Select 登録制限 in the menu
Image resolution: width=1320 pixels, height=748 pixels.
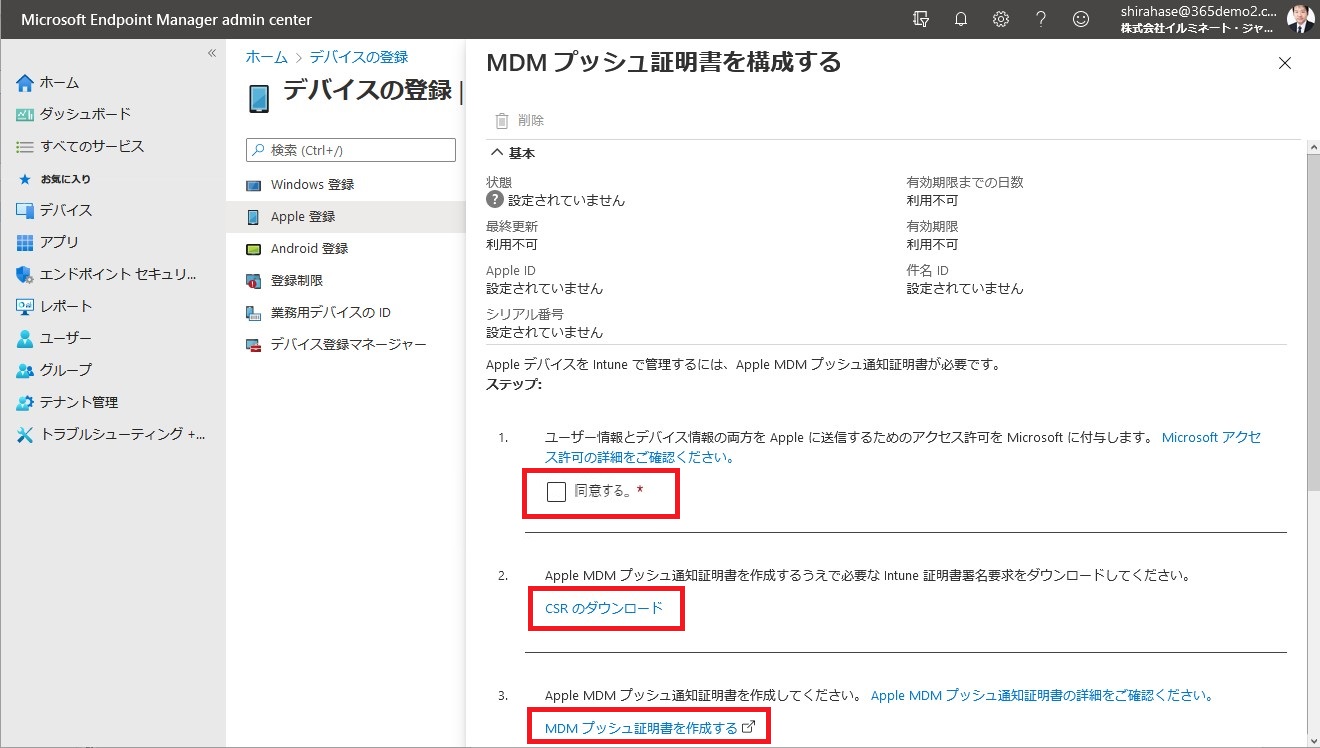[x=346, y=281]
